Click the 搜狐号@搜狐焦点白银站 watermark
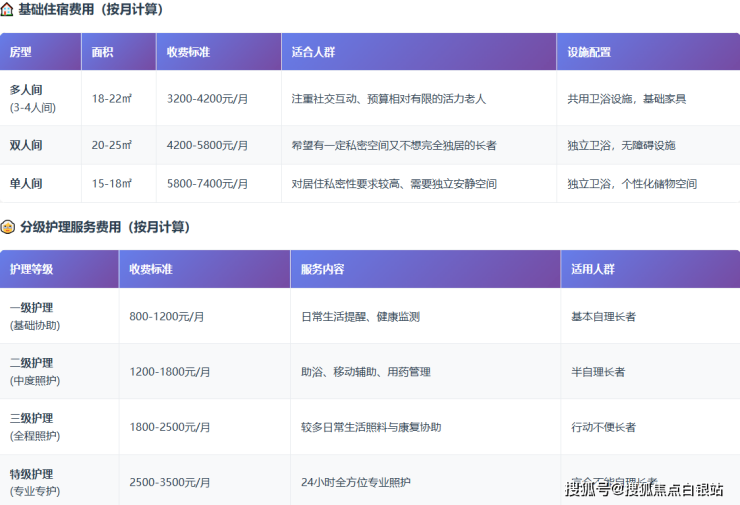Viewport: 740px width, 505px height. [644, 489]
